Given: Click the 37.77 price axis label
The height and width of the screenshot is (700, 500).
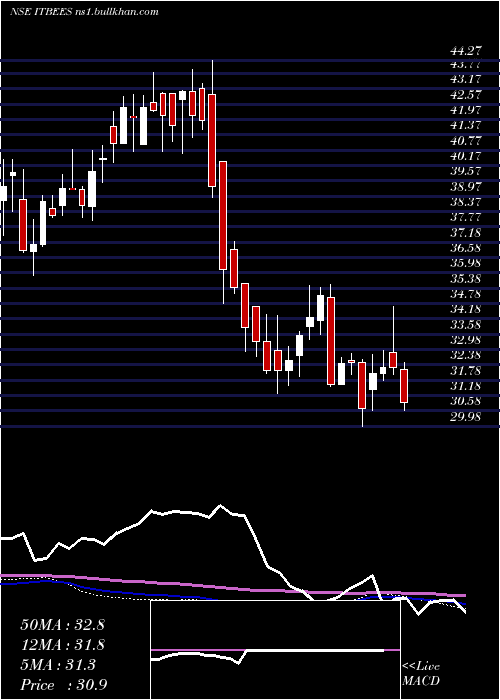Looking at the screenshot, I should pos(466,217).
